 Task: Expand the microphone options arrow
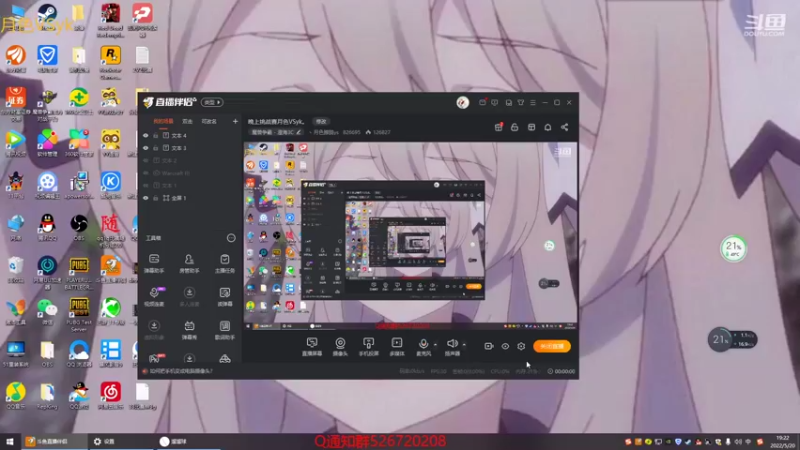point(435,345)
